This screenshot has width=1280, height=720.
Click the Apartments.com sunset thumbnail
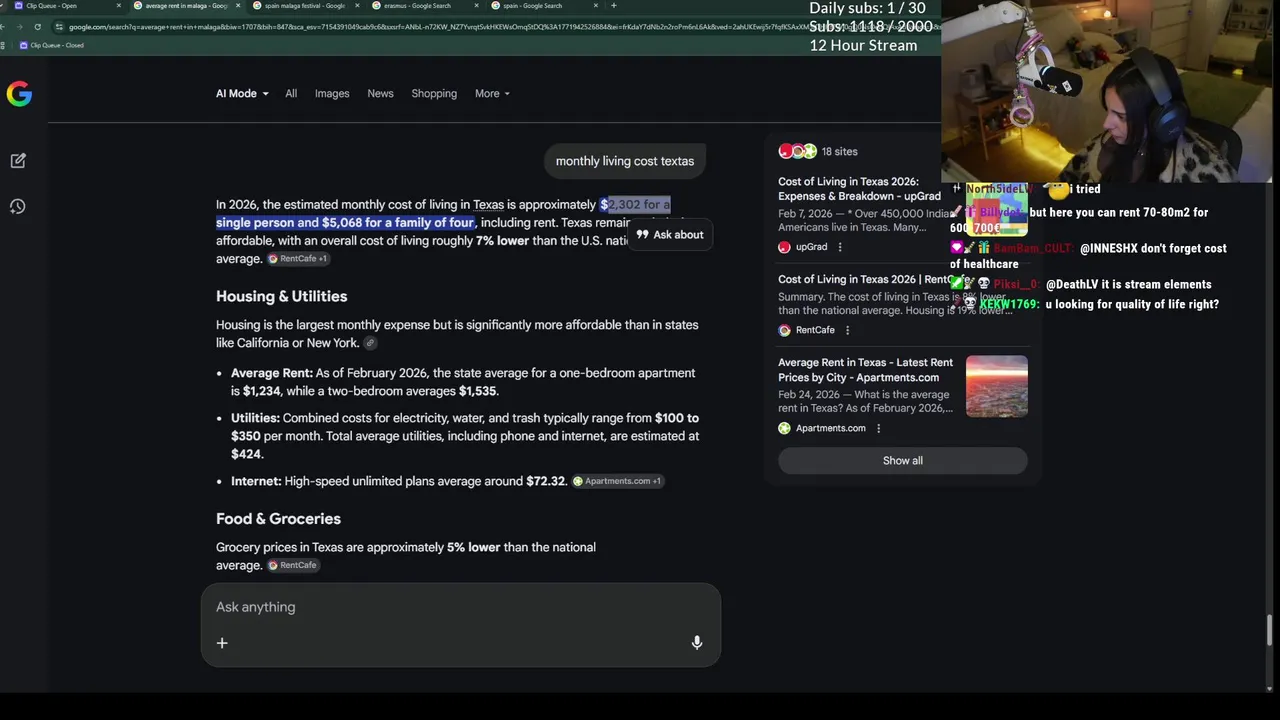(x=997, y=386)
